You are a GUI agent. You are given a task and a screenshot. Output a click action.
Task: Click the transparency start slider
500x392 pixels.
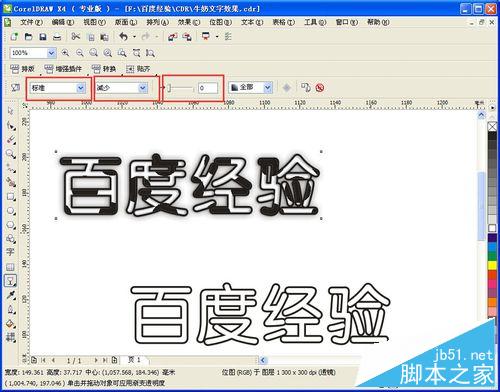pyautogui.click(x=169, y=88)
